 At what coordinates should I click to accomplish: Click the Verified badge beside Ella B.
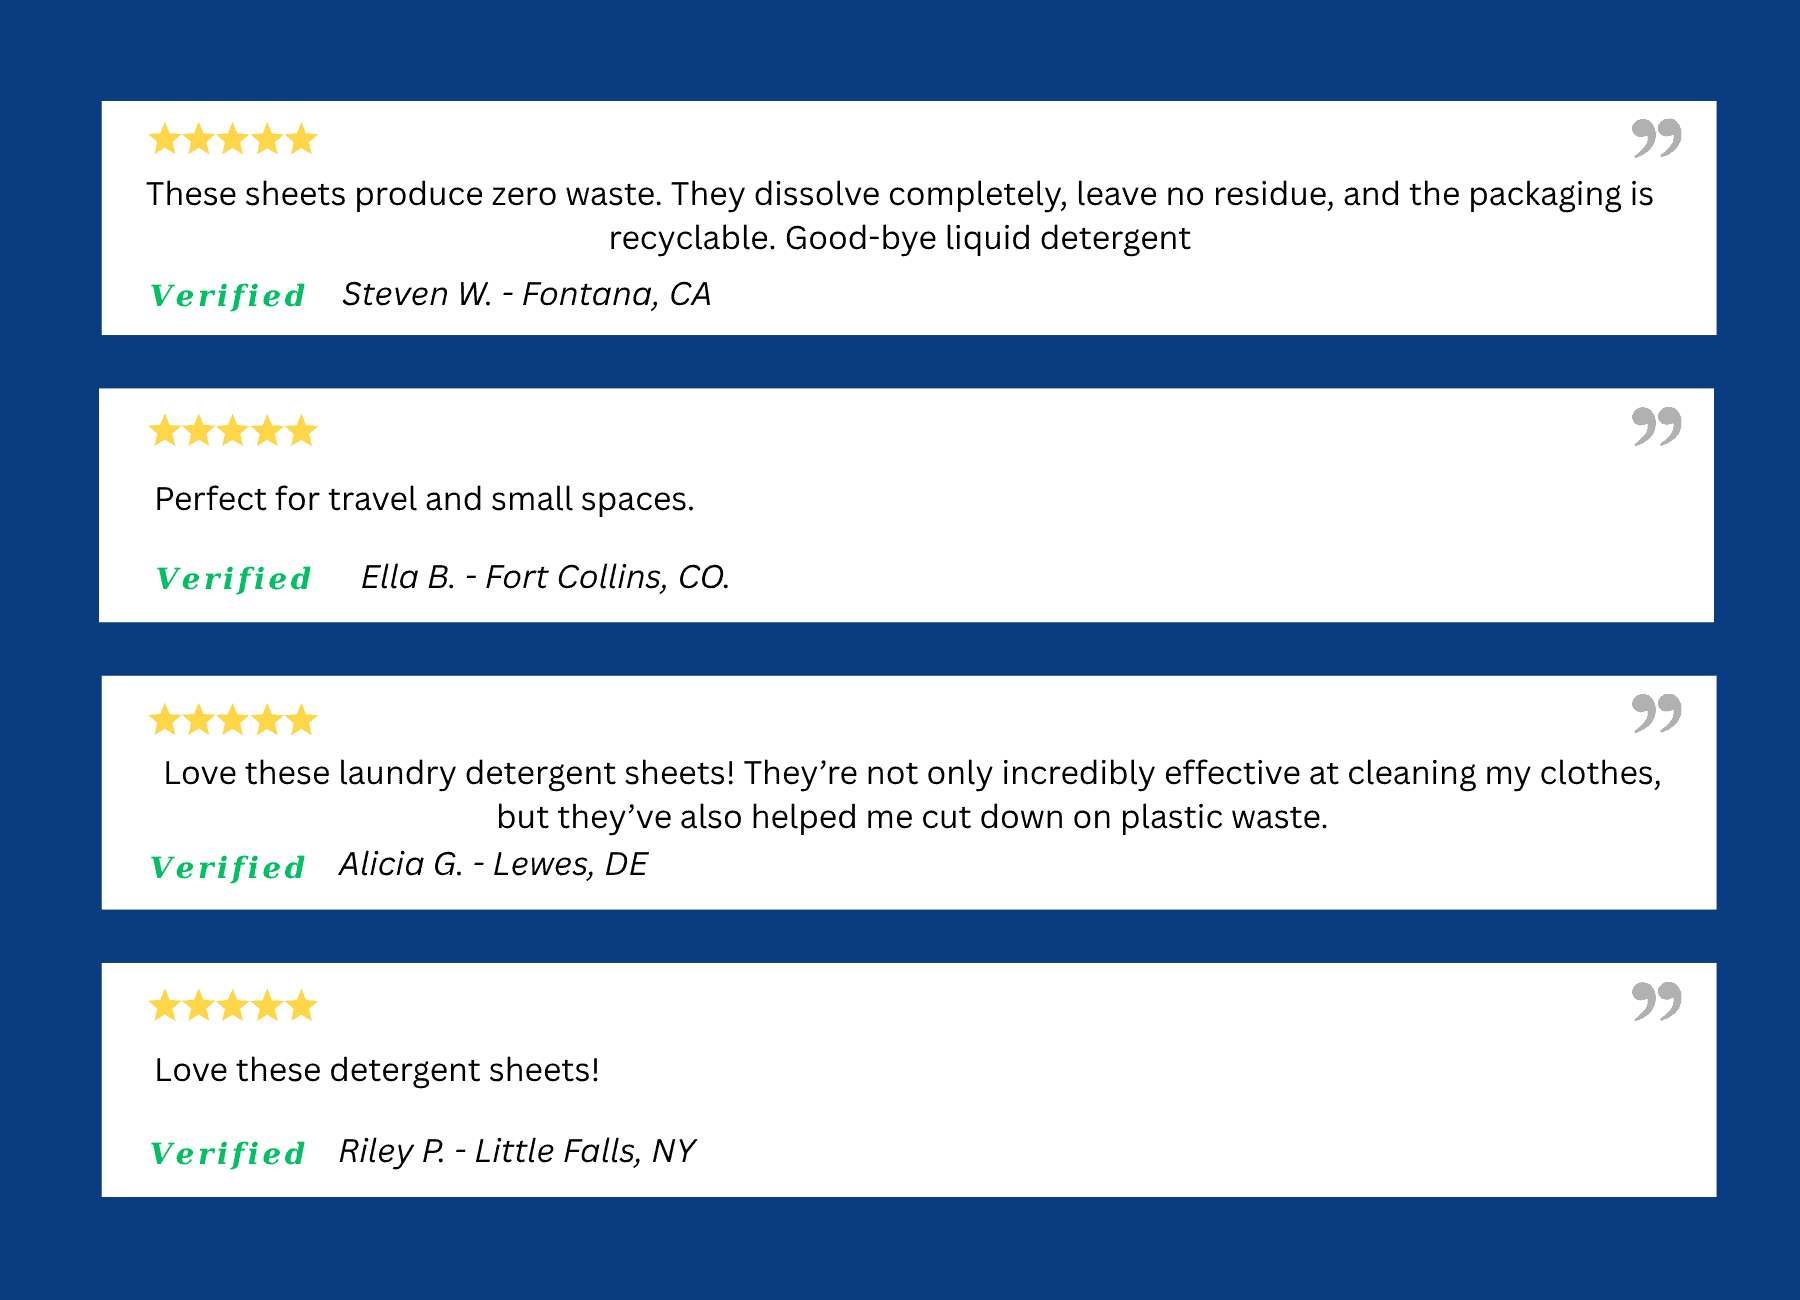(234, 579)
